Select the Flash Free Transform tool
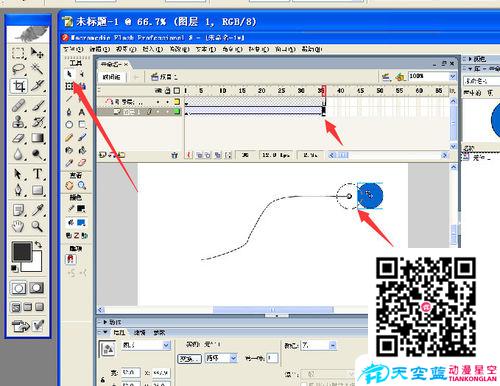 point(69,86)
